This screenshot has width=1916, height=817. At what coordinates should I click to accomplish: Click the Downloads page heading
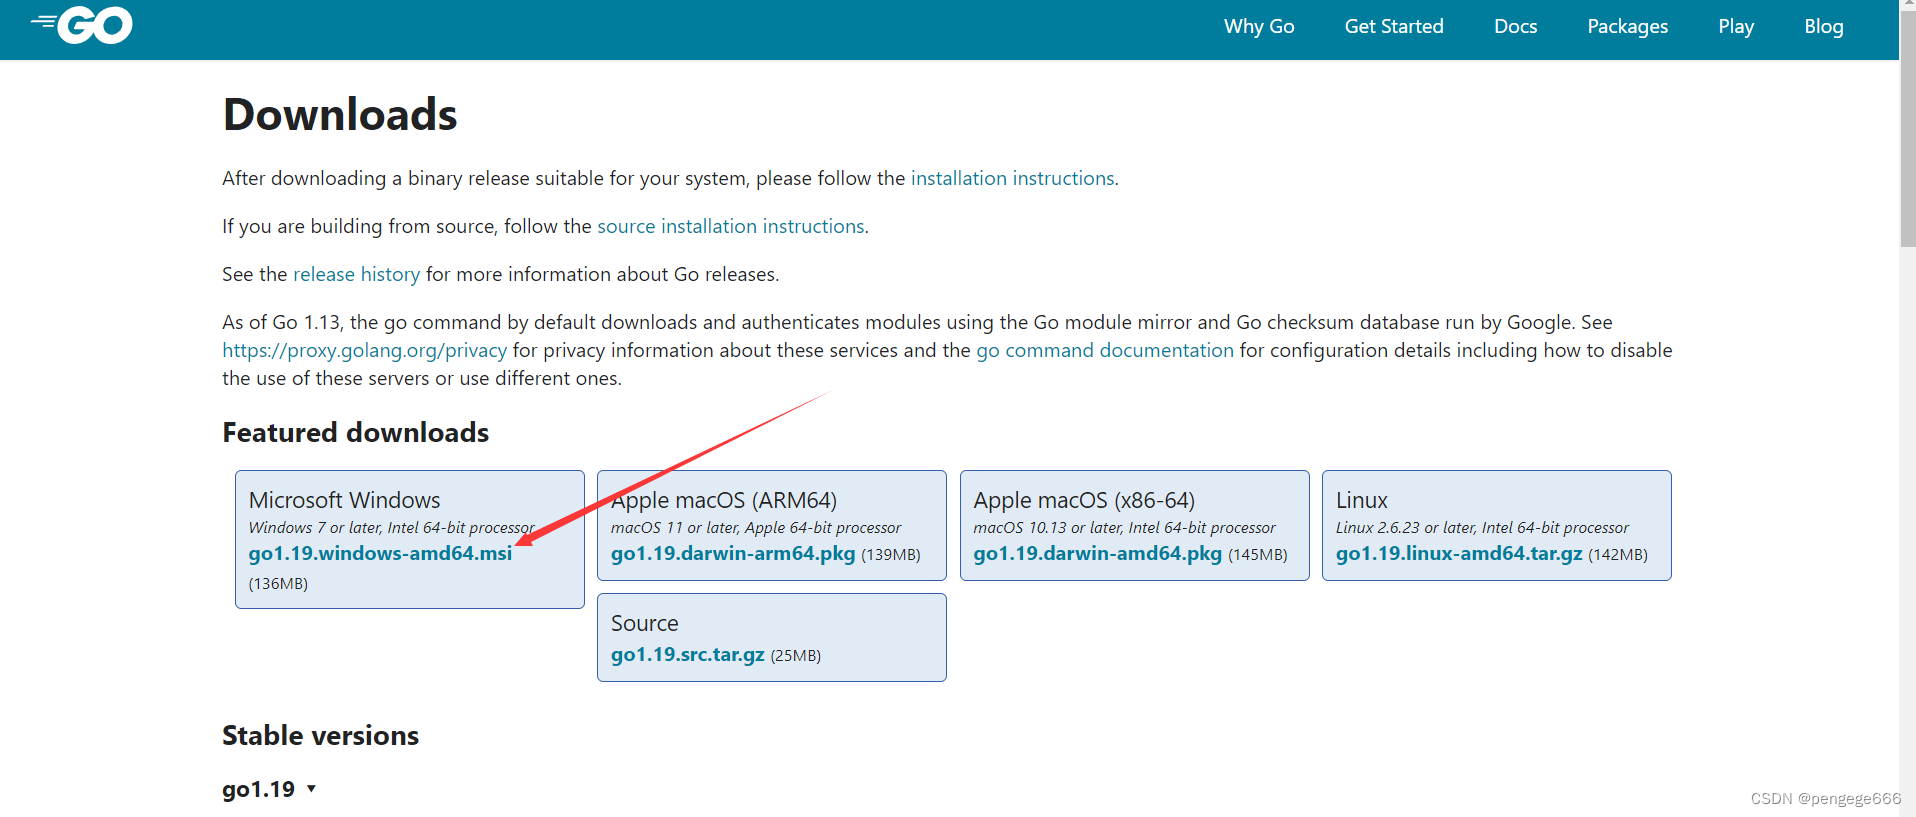click(x=340, y=114)
